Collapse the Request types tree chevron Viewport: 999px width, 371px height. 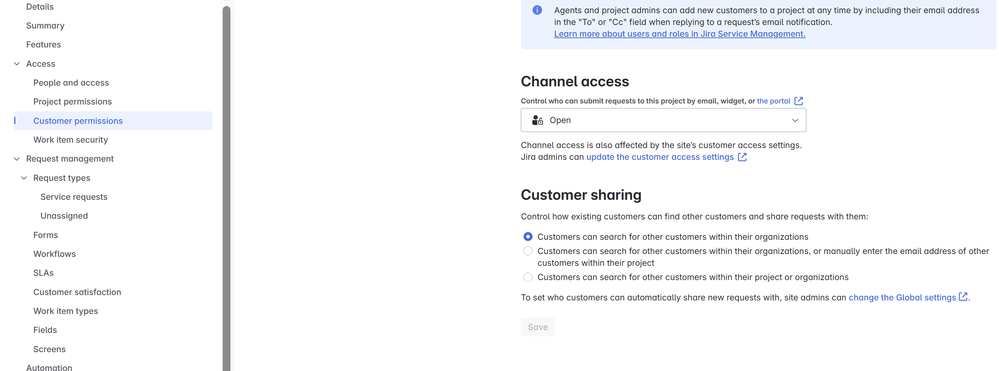tap(24, 178)
